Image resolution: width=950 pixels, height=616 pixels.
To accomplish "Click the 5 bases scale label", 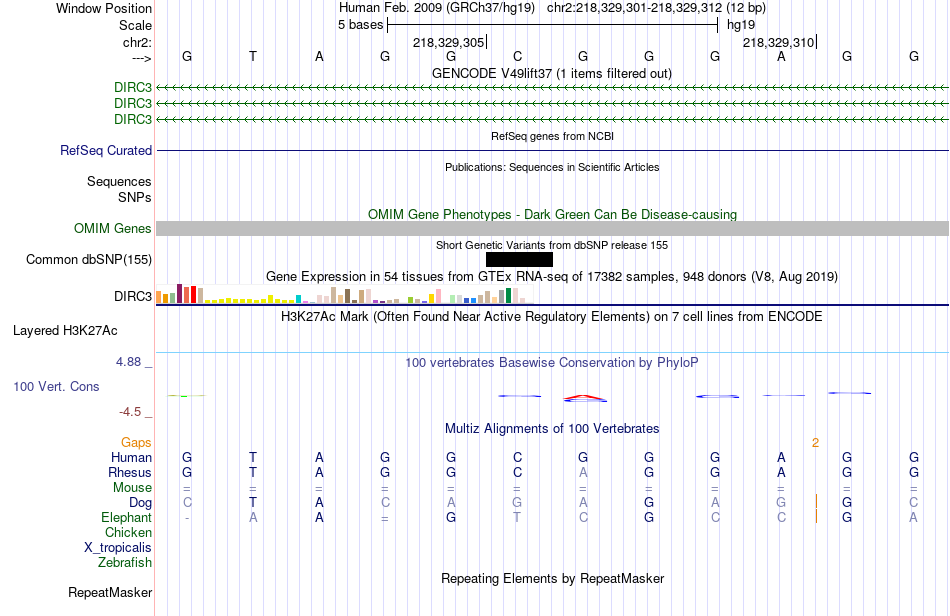I will [360, 25].
